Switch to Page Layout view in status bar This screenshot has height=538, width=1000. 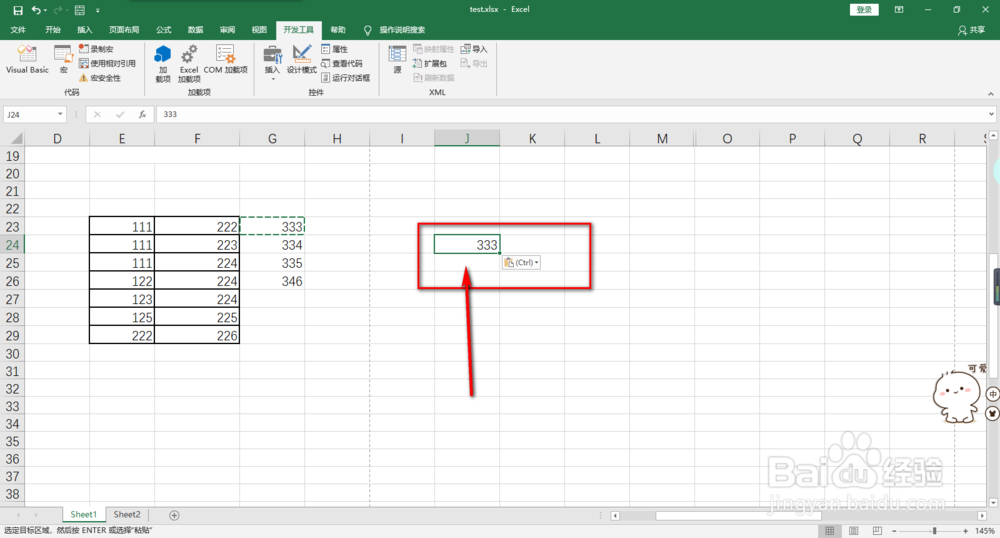[x=853, y=530]
